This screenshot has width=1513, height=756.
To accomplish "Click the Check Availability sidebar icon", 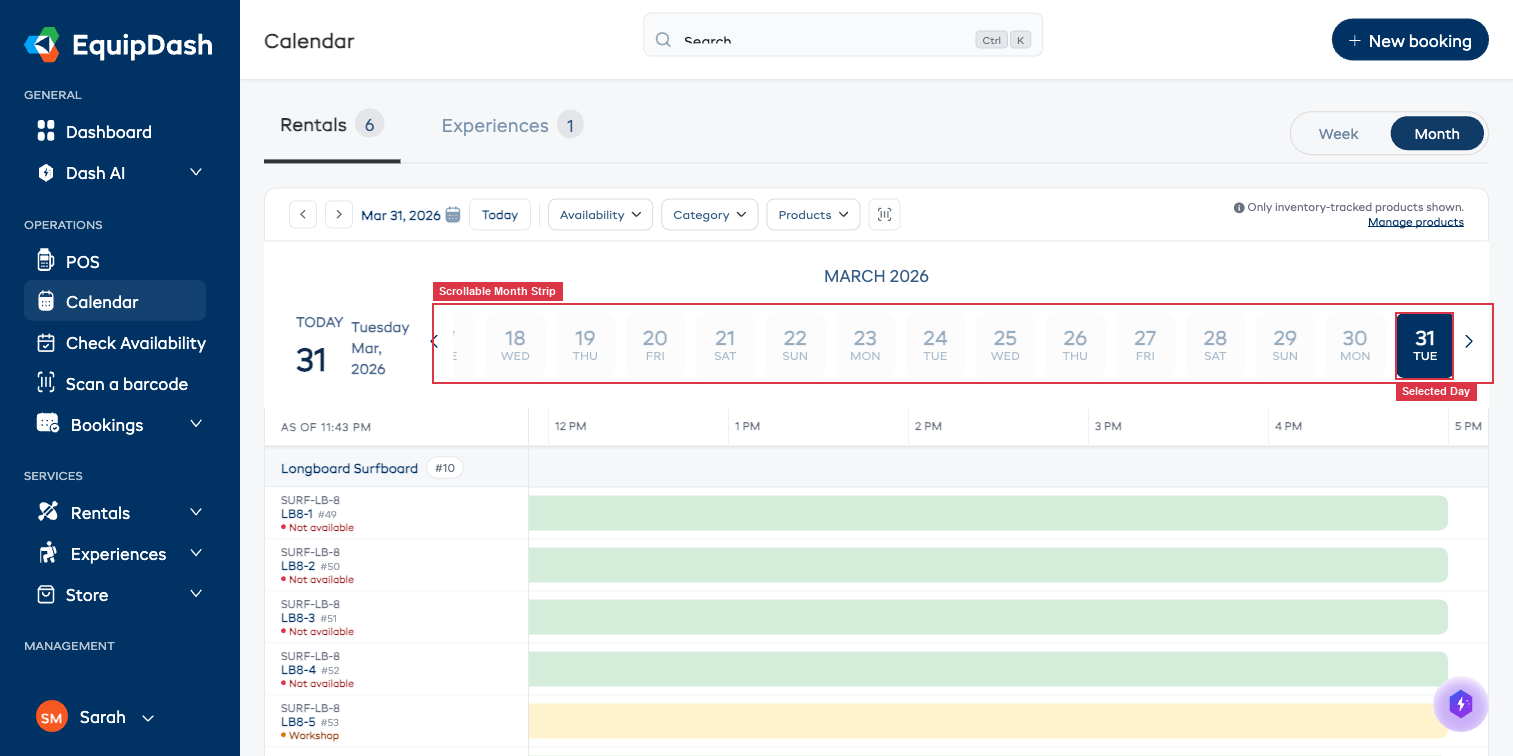I will [46, 343].
